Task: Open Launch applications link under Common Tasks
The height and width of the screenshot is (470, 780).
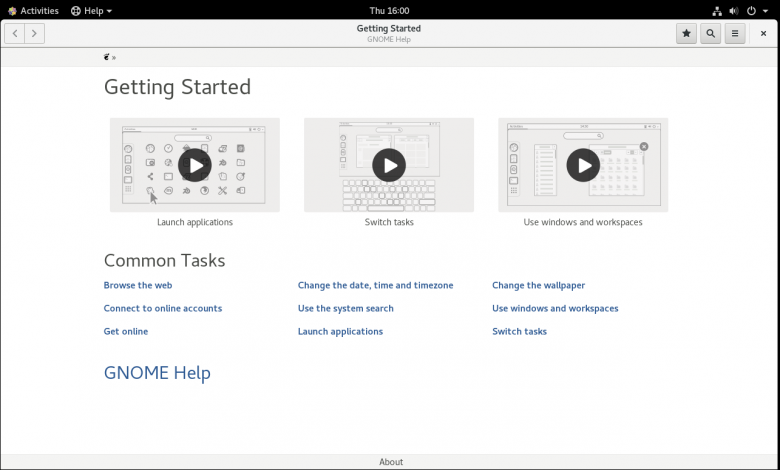Action: 340,331
